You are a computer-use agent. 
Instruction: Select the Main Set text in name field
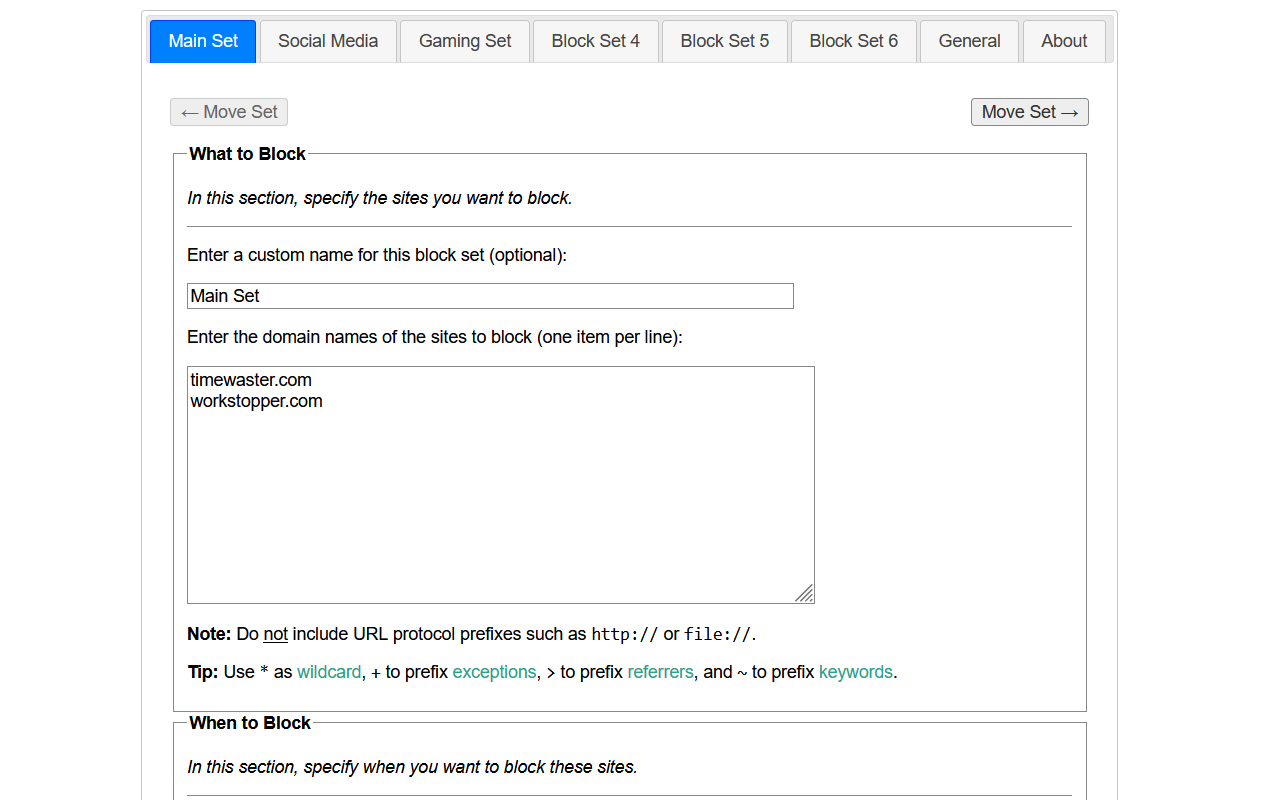coord(225,296)
